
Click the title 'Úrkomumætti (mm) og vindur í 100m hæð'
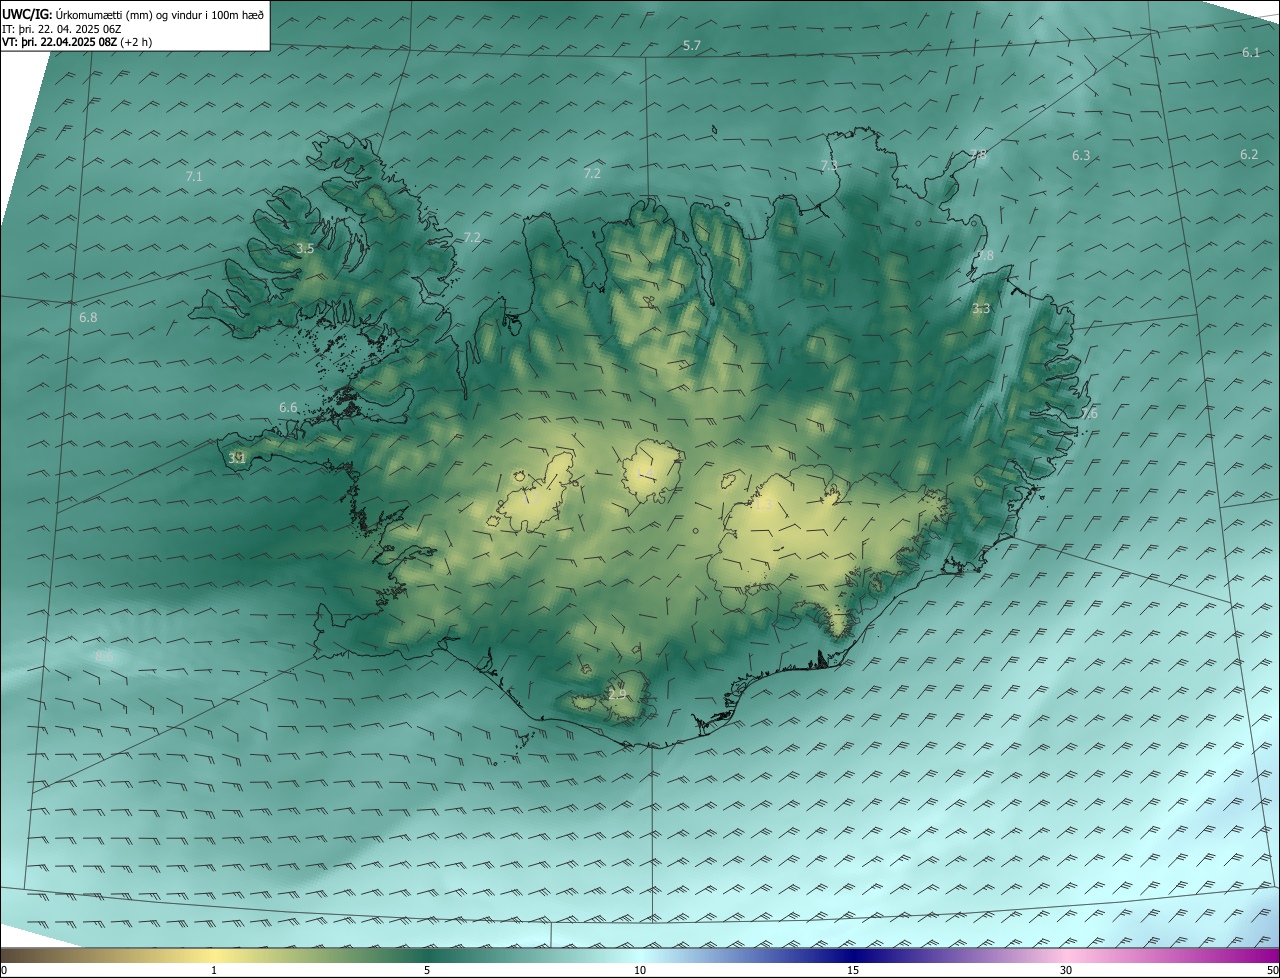[159, 14]
